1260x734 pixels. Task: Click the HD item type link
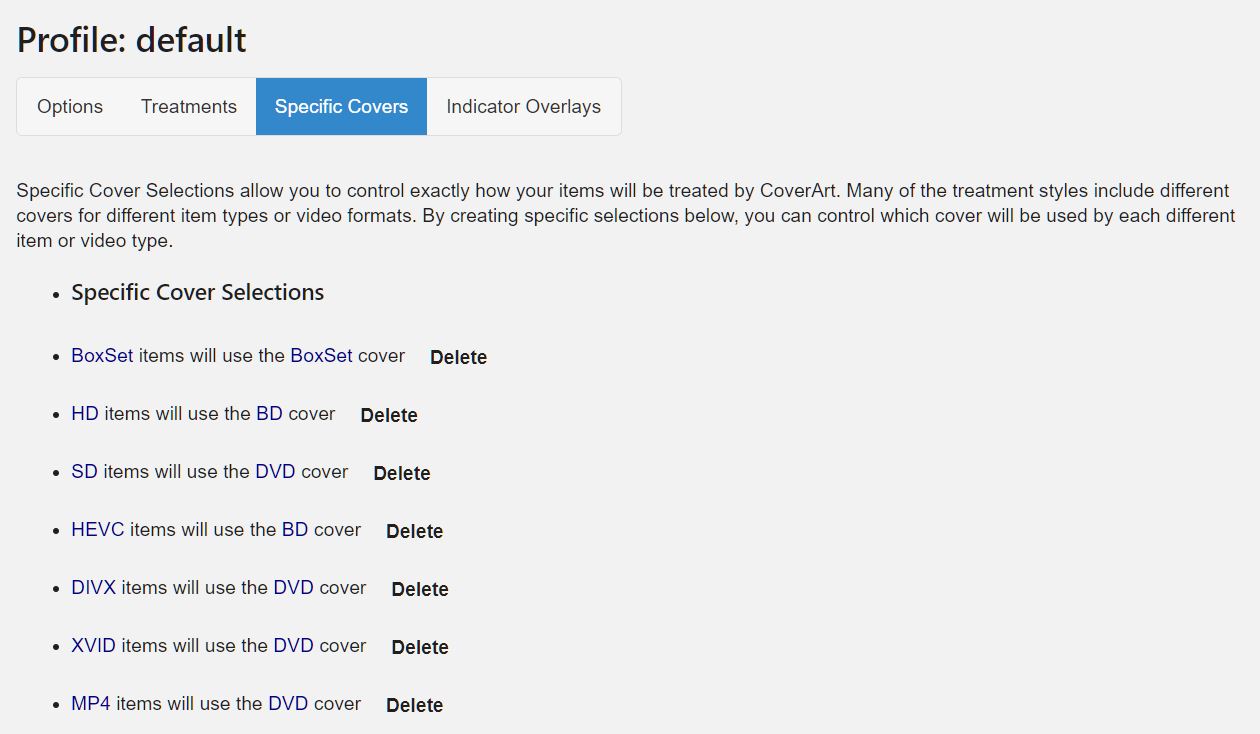(85, 413)
